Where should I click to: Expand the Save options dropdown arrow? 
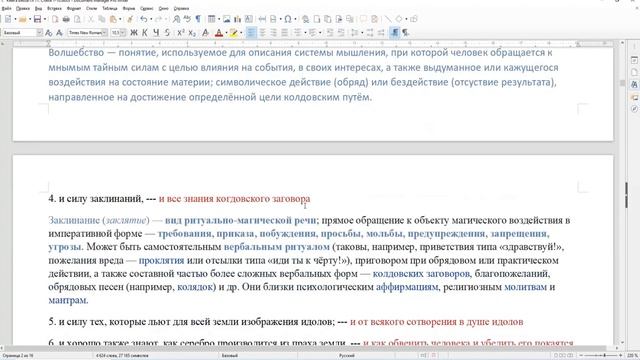coord(45,19)
